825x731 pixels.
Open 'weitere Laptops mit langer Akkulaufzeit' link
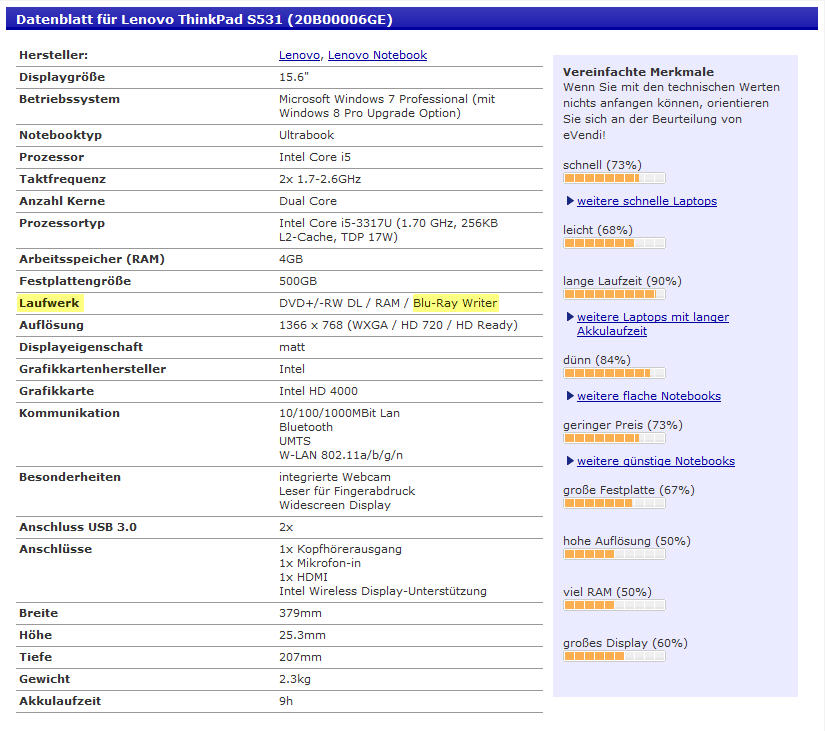point(652,317)
